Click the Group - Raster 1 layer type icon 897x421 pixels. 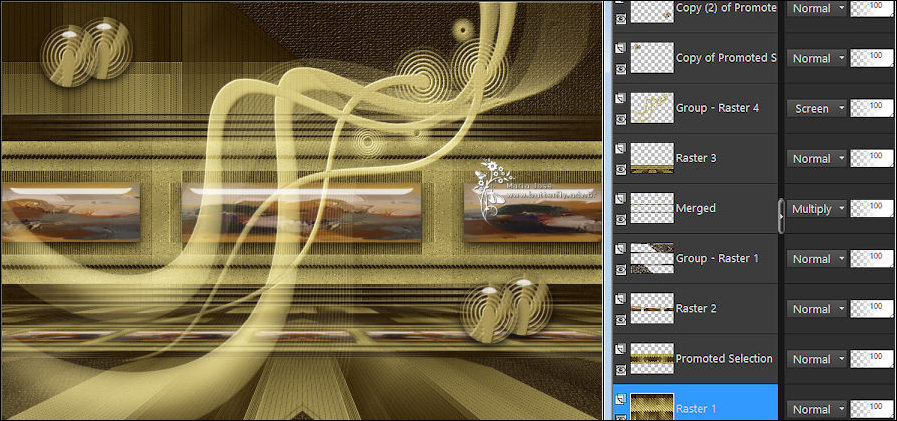point(620,248)
